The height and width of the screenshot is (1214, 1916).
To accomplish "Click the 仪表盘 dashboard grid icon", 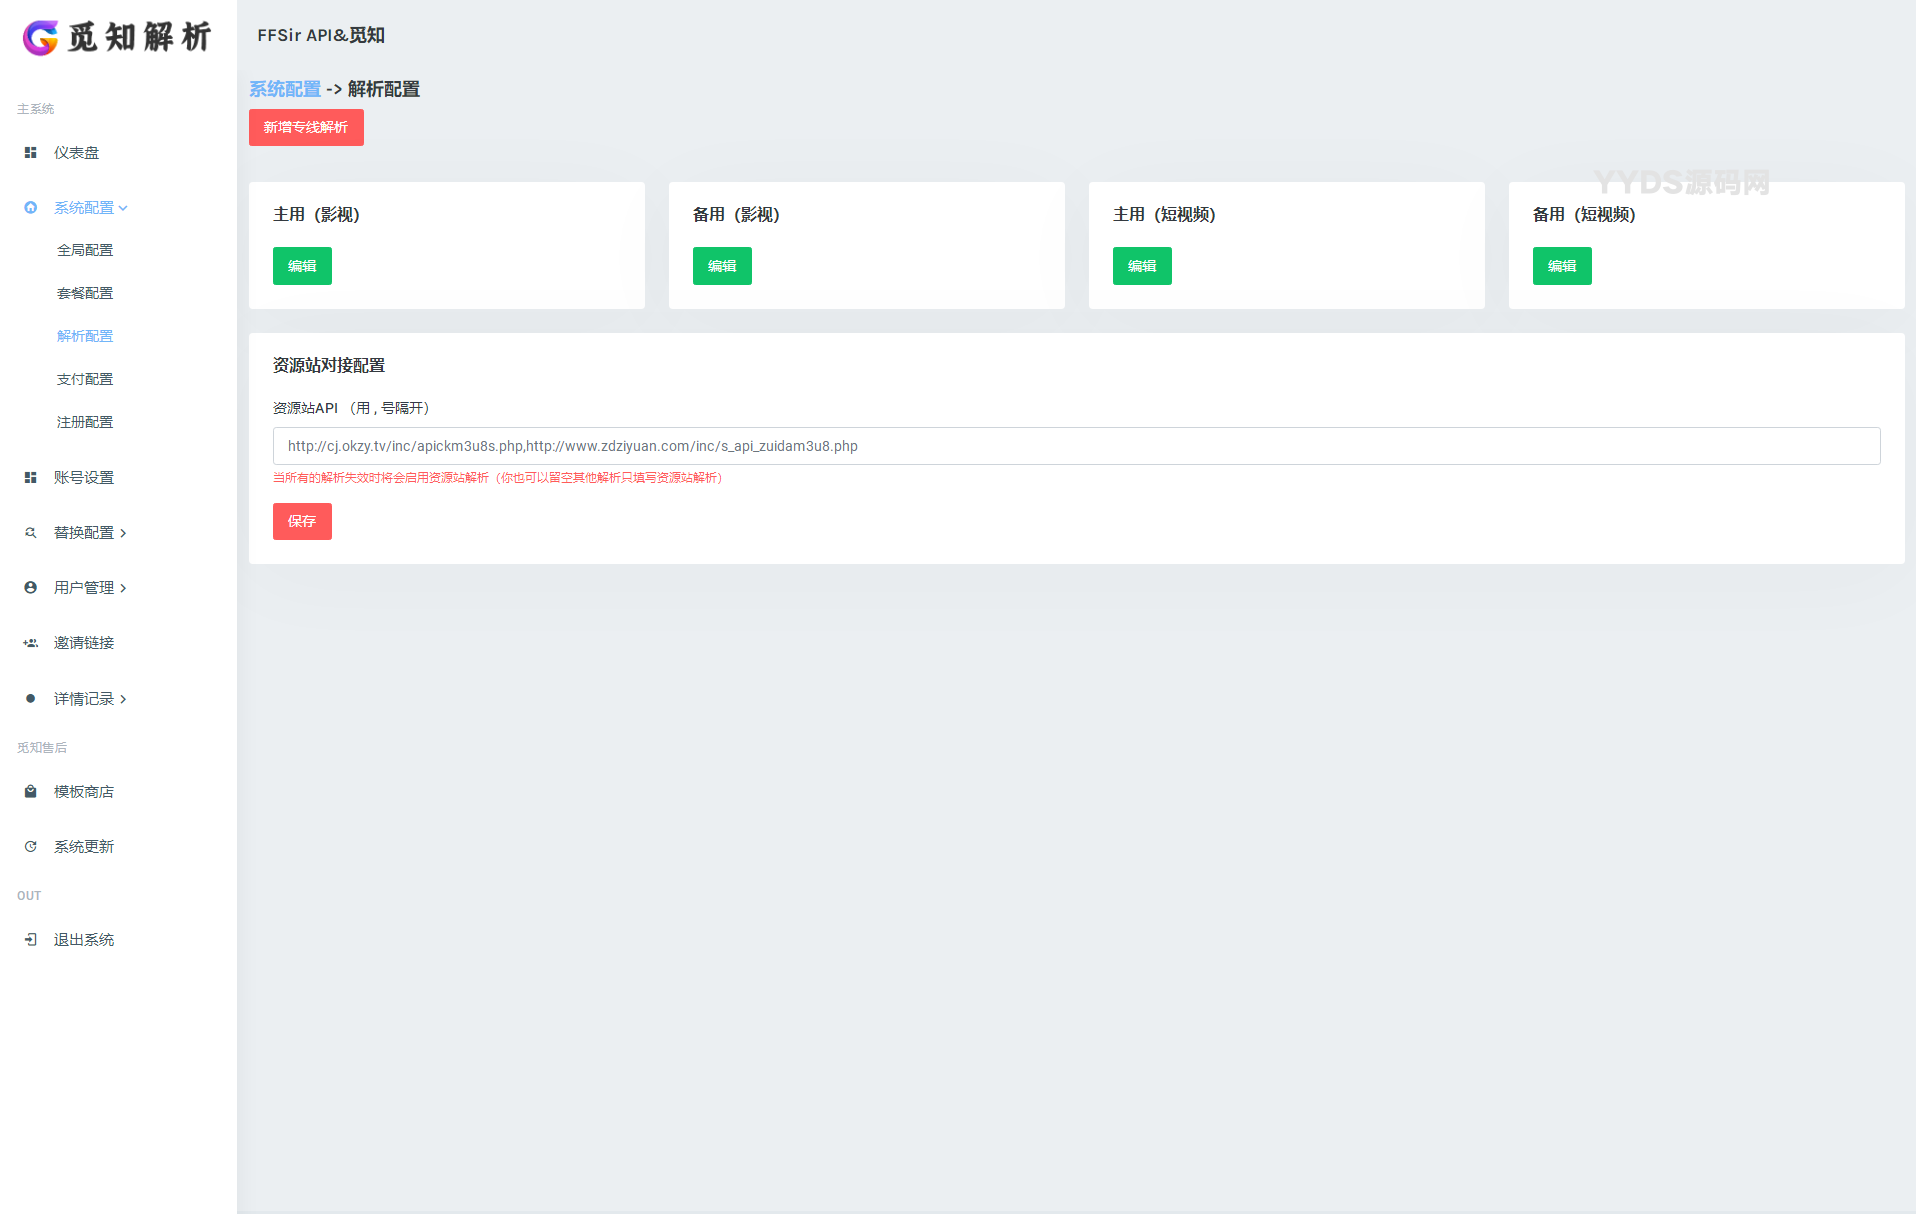I will pyautogui.click(x=30, y=153).
